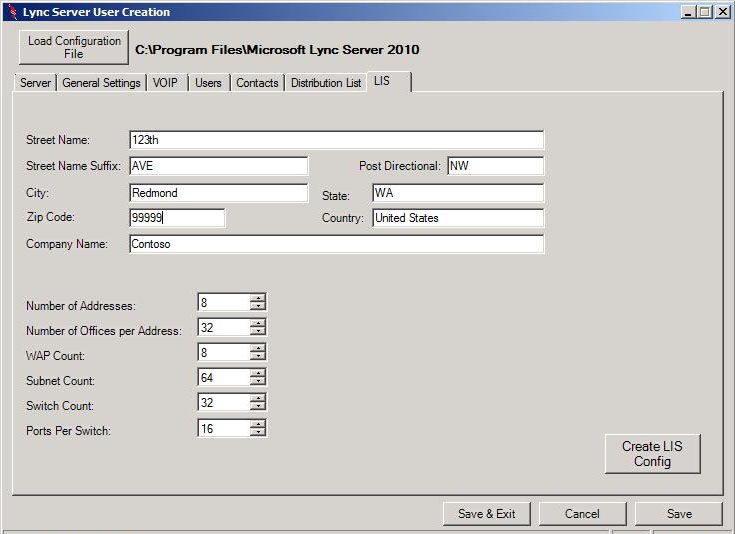
Task: Click the Number of Addresses value box
Action: coord(224,302)
